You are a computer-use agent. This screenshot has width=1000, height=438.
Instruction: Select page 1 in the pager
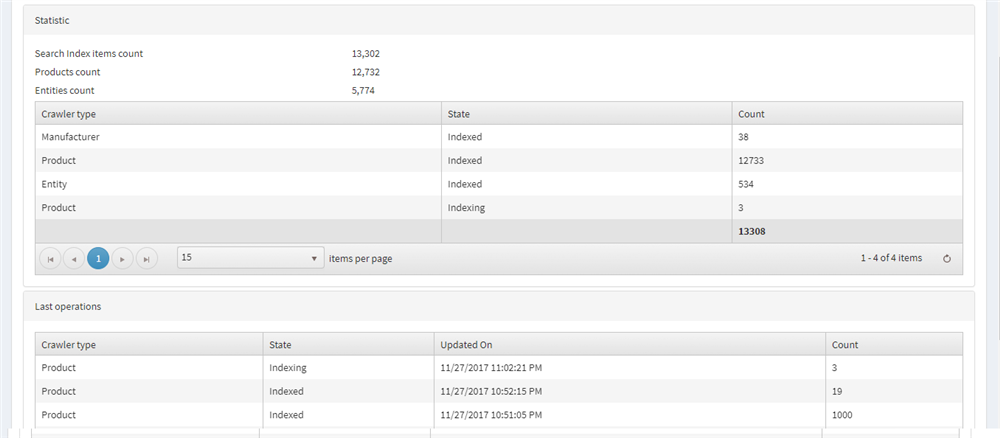98,259
